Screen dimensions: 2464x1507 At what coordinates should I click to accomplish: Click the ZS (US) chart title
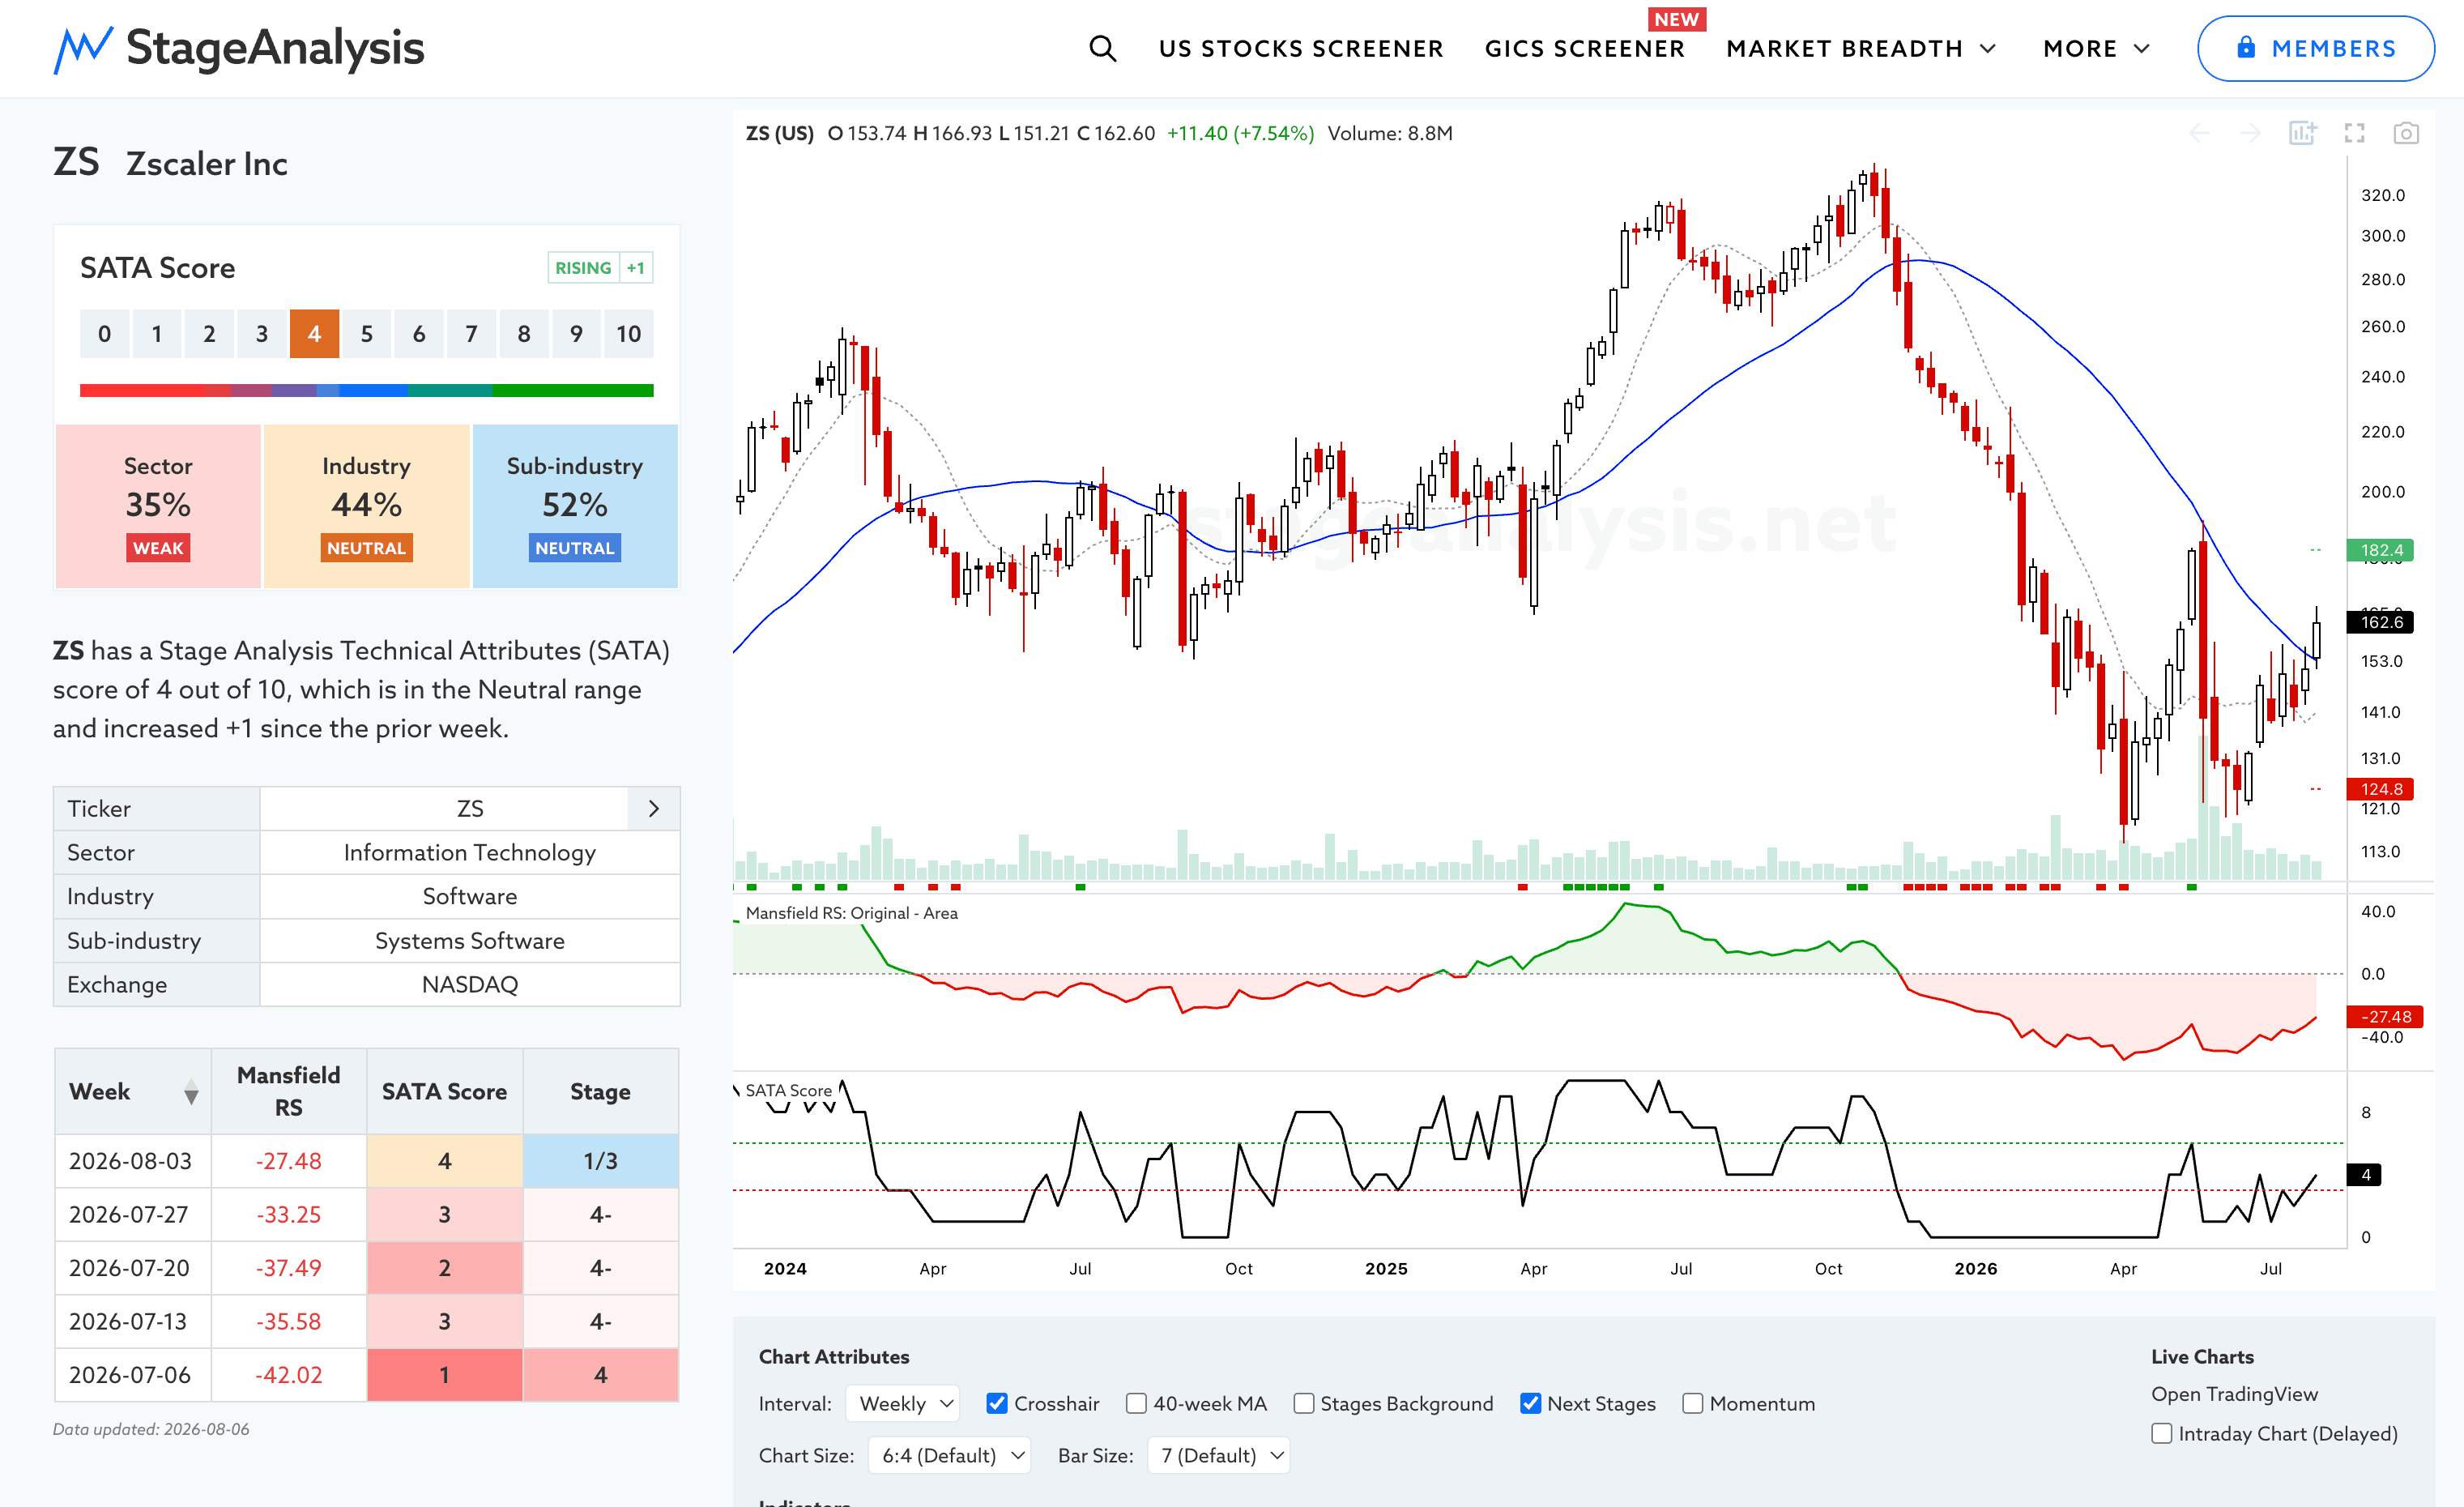tap(779, 133)
